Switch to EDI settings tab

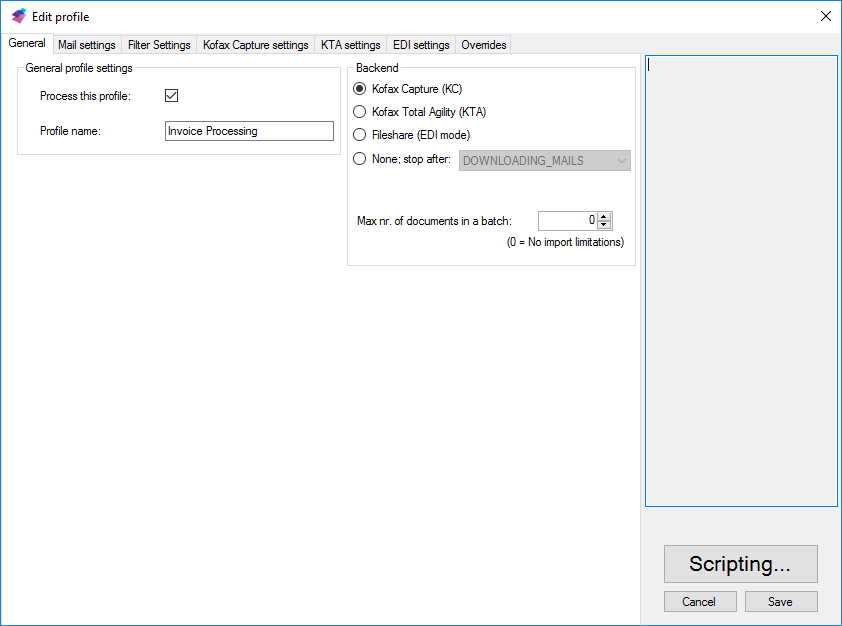[x=421, y=45]
